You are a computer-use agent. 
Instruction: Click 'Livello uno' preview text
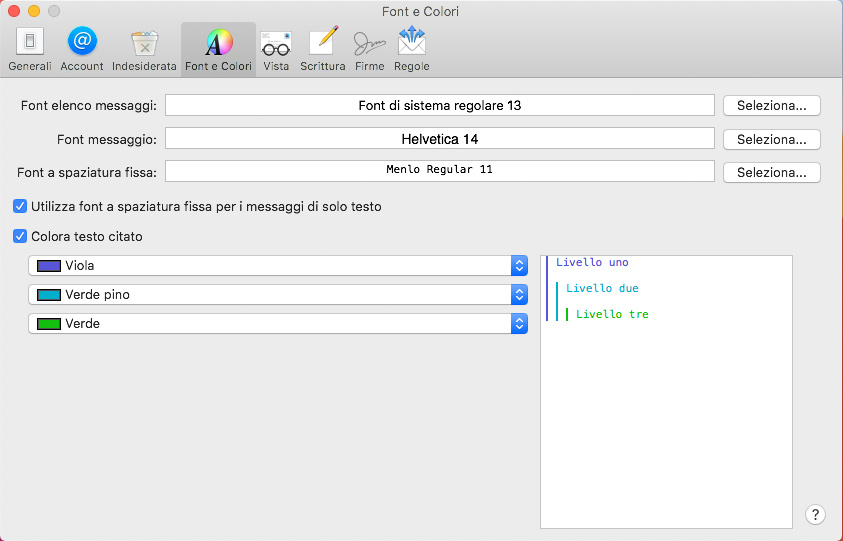[x=592, y=262]
